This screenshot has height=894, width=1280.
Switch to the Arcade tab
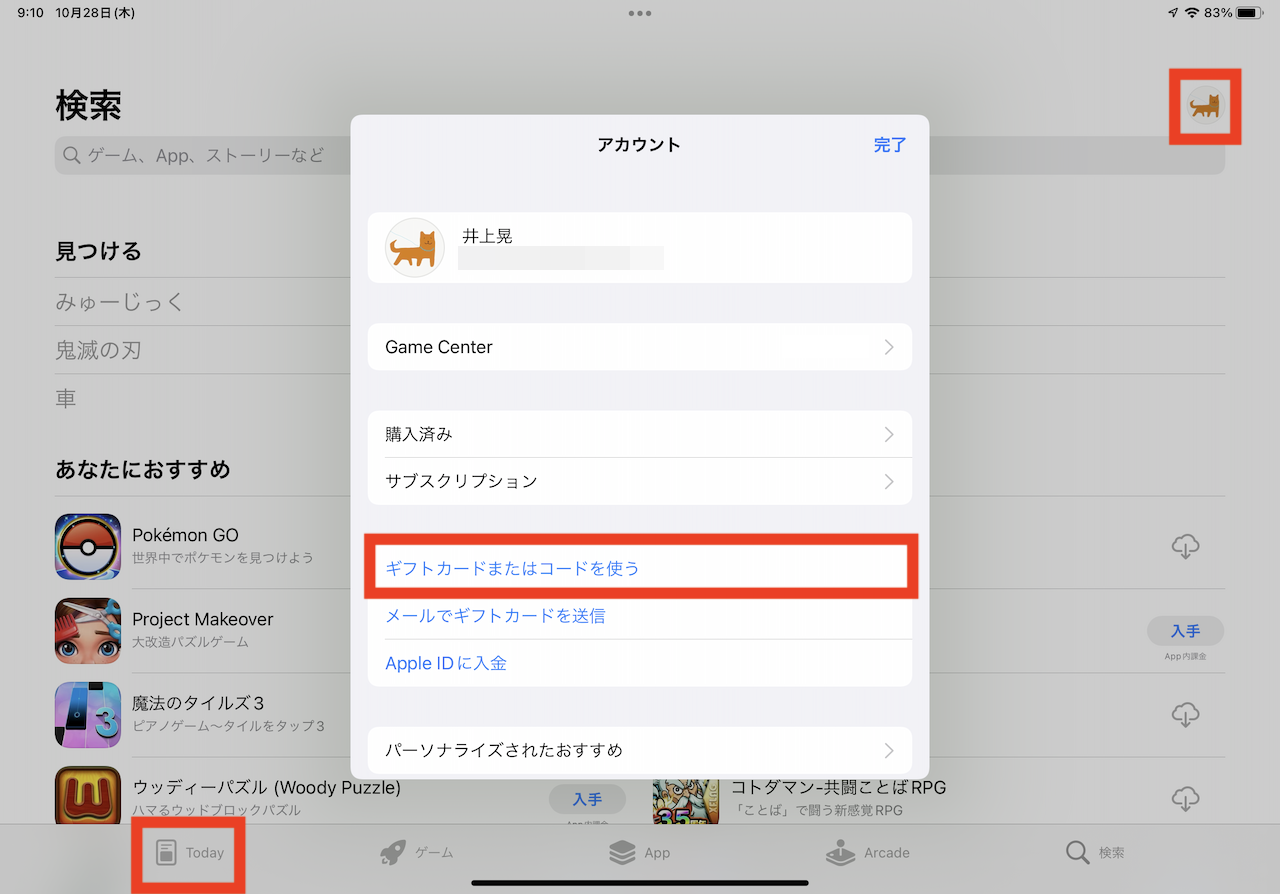868,853
